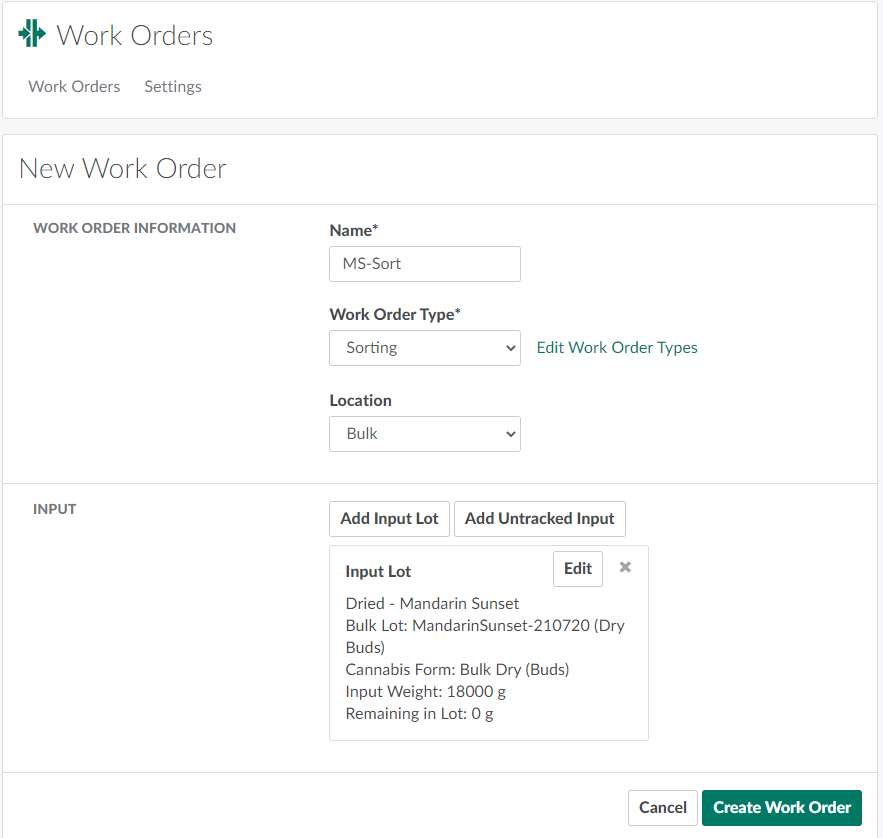Submit with the Create Work Order button
Image resolution: width=883 pixels, height=838 pixels.
(x=781, y=808)
